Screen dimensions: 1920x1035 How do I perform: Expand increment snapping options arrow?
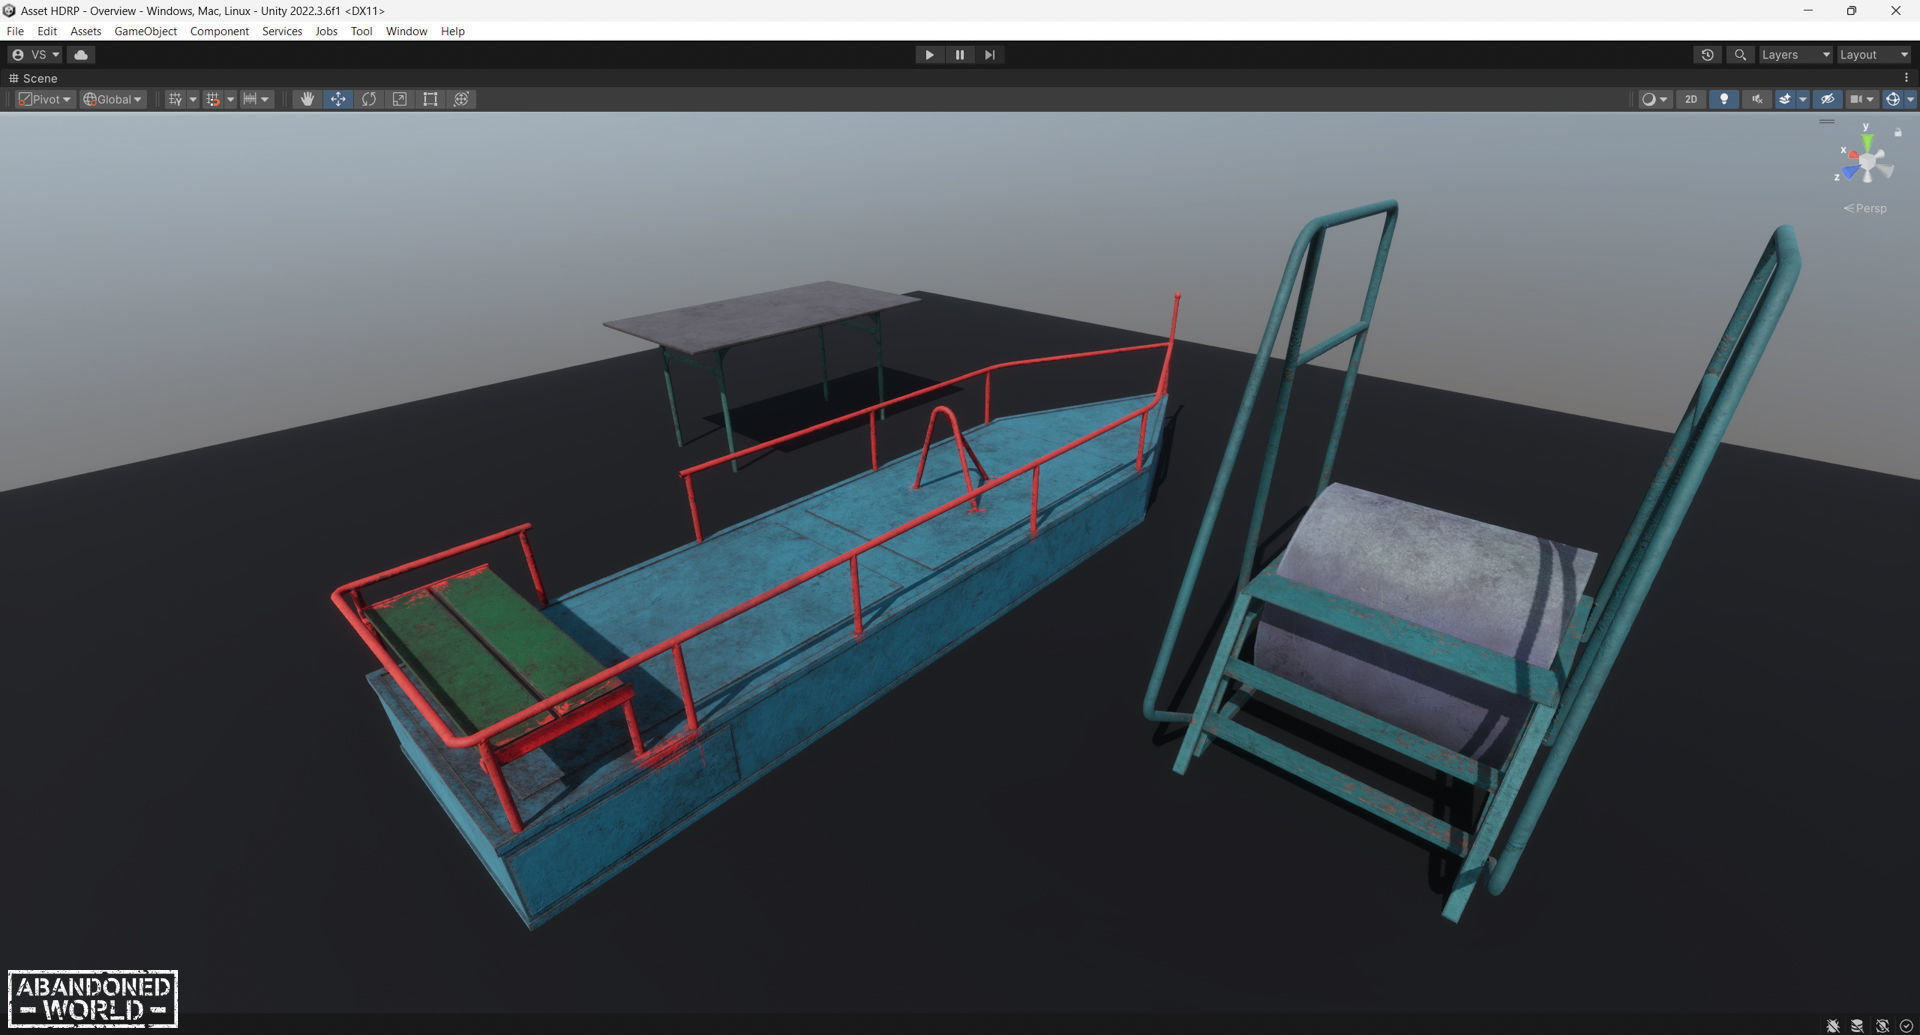(x=265, y=99)
